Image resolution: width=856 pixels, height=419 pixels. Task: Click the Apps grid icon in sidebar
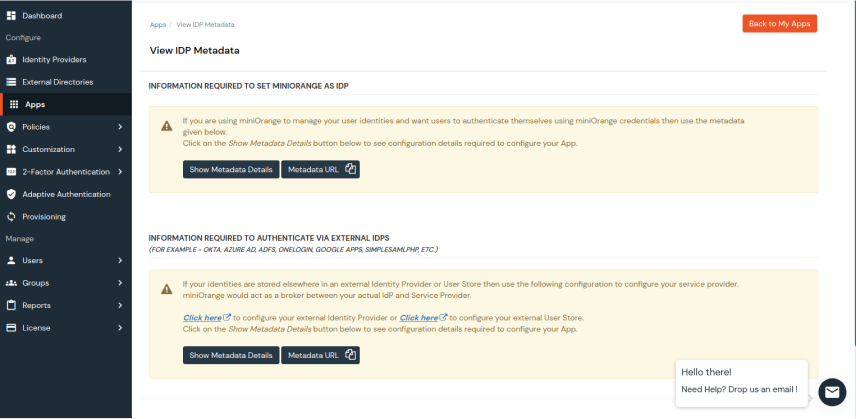[14, 104]
